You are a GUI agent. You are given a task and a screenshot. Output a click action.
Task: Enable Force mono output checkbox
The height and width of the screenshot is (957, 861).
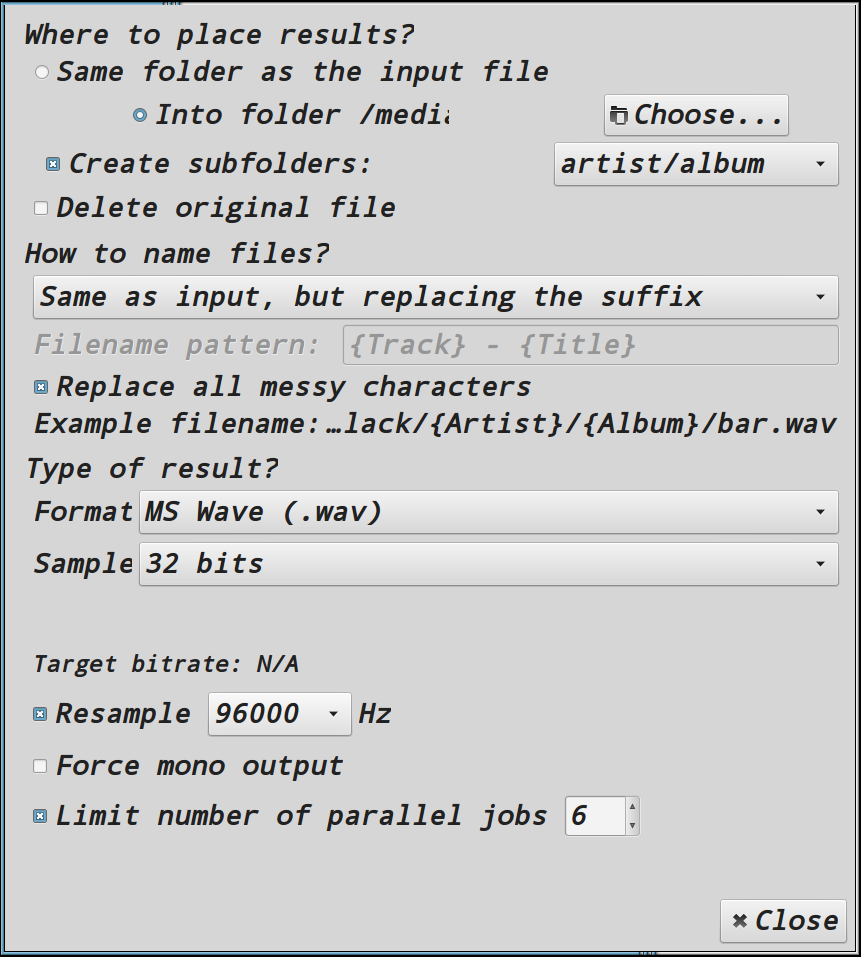[40, 766]
